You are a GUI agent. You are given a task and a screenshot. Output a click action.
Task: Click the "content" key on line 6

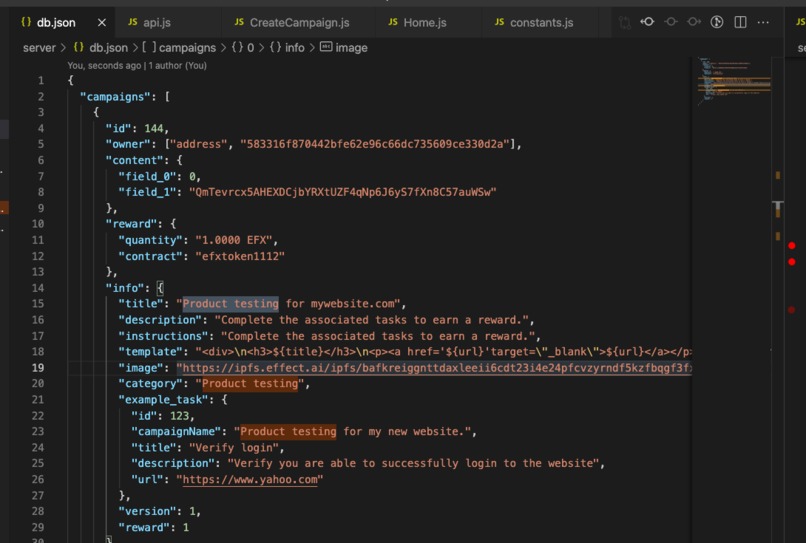pyautogui.click(x=134, y=160)
